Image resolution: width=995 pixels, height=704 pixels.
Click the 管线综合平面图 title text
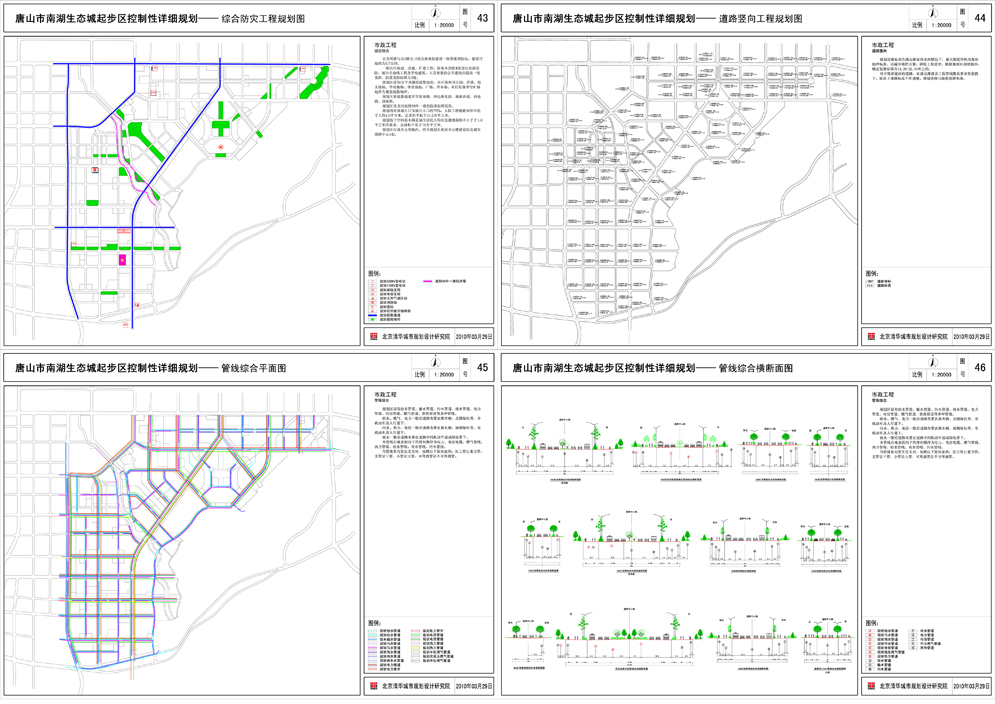pos(253,369)
